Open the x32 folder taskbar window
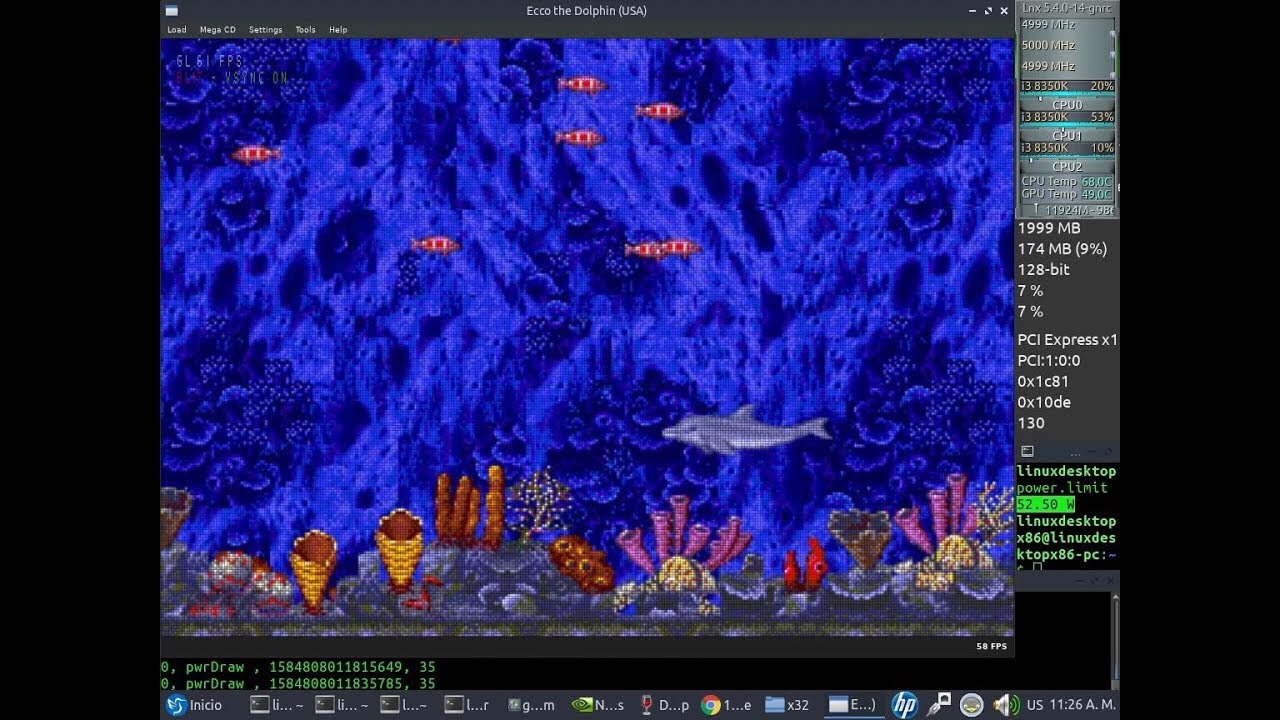Screen dimensions: 1280x720 [x=787, y=705]
